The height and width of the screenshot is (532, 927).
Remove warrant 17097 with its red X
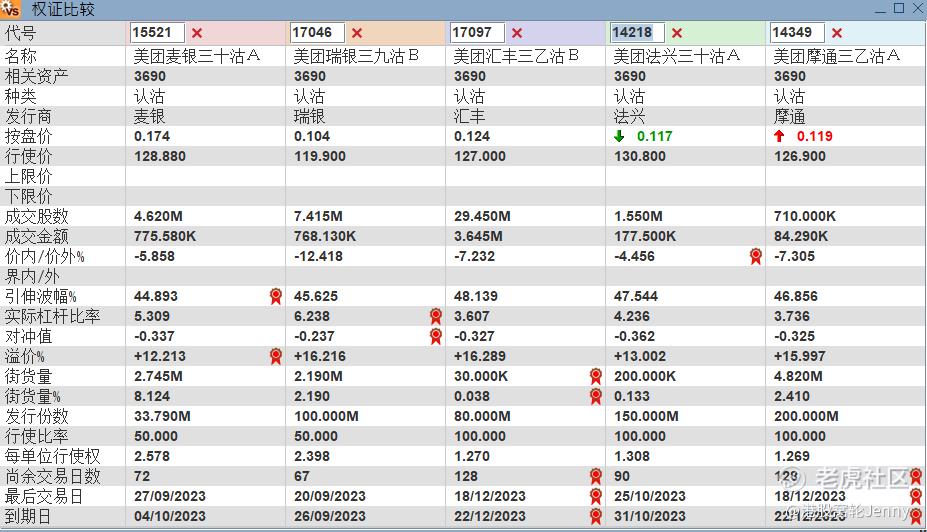pos(517,33)
